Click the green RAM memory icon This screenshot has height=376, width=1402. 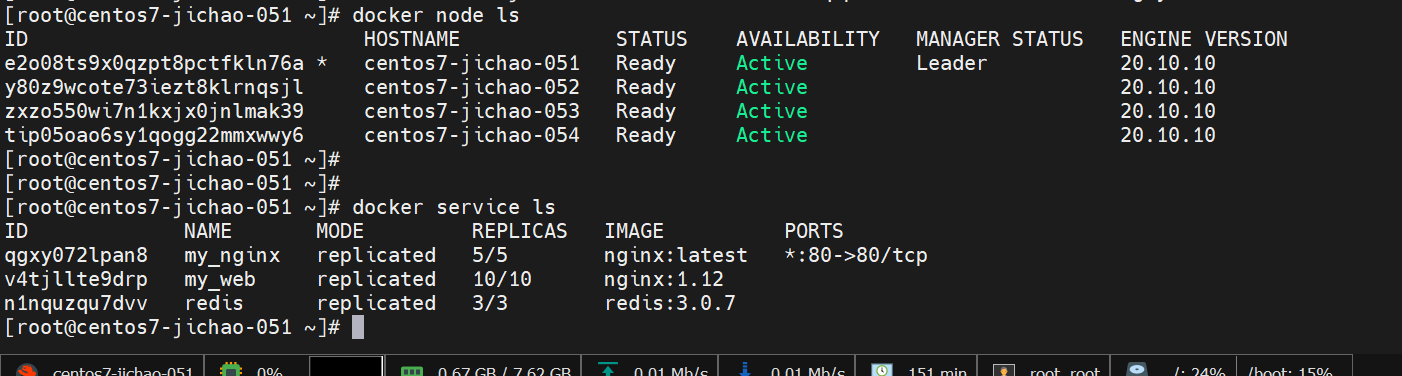[412, 370]
